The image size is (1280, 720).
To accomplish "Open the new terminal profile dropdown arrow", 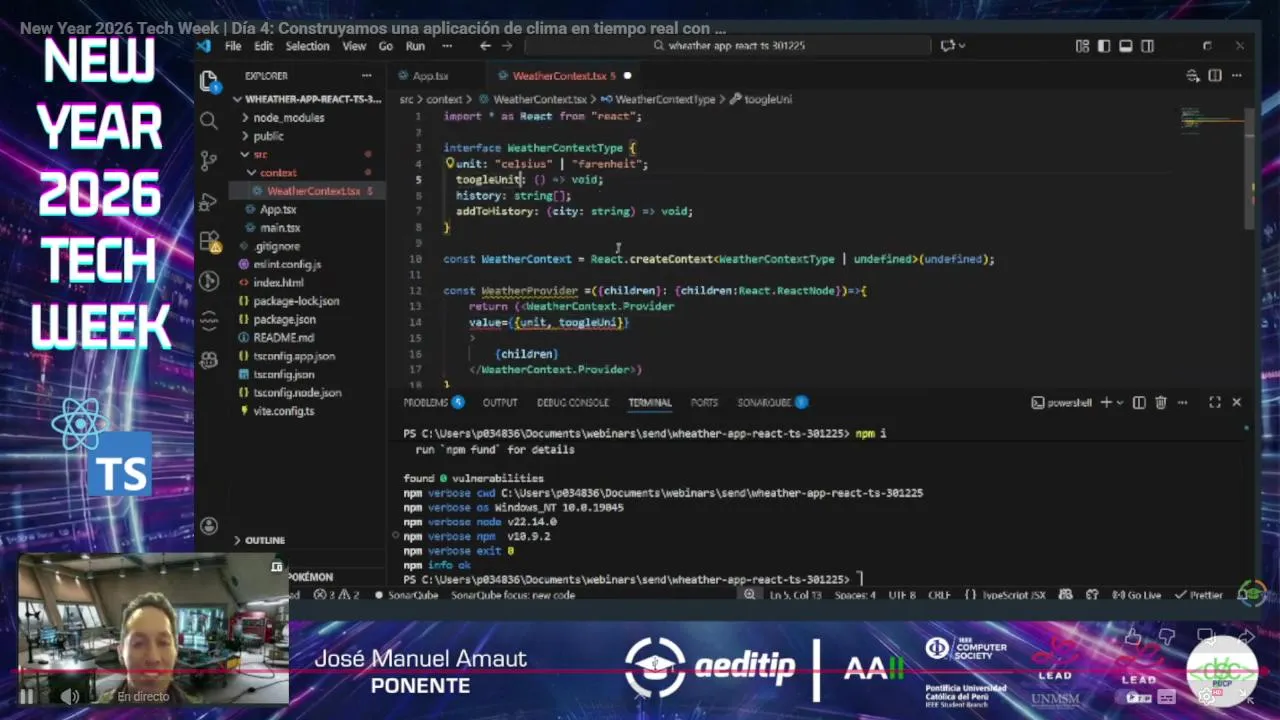I will point(1120,402).
